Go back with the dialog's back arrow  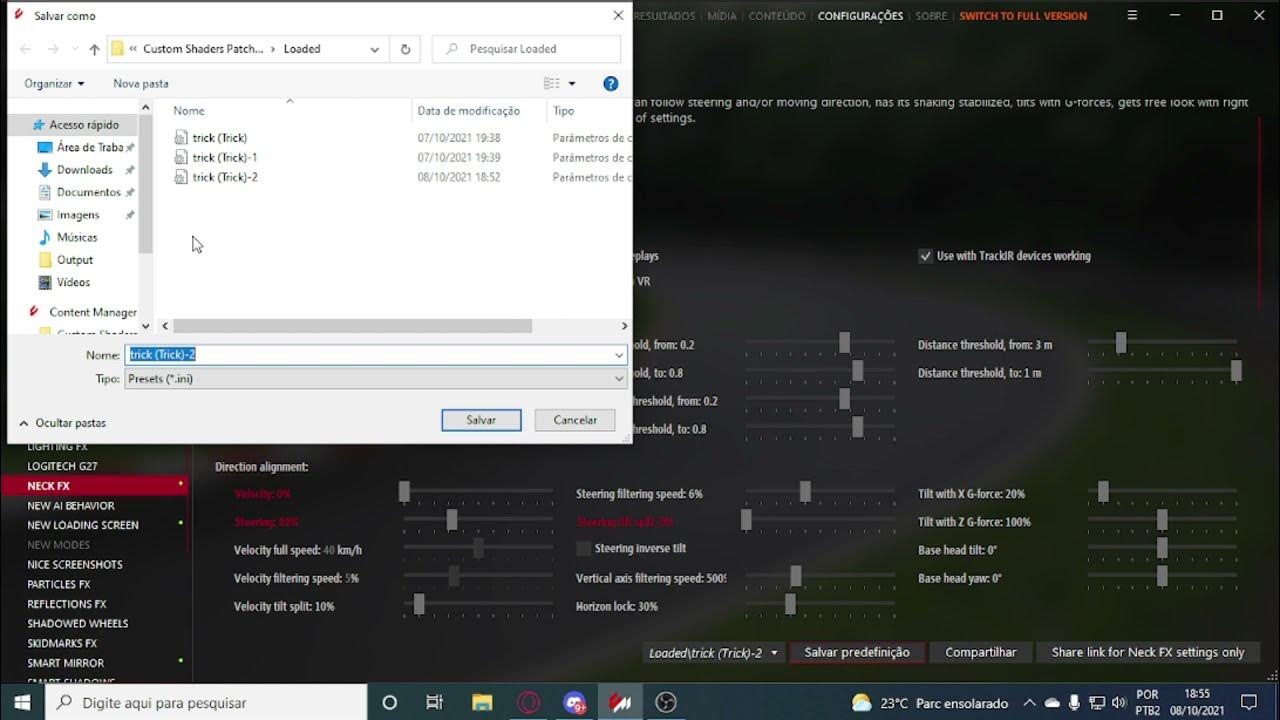tap(26, 49)
